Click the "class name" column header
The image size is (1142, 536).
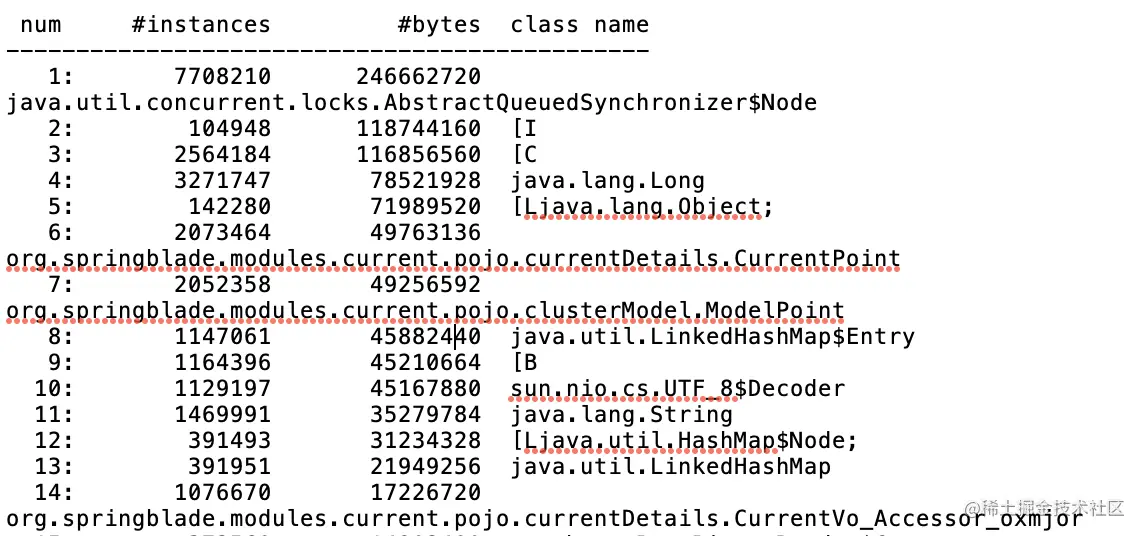pyautogui.click(x=579, y=25)
